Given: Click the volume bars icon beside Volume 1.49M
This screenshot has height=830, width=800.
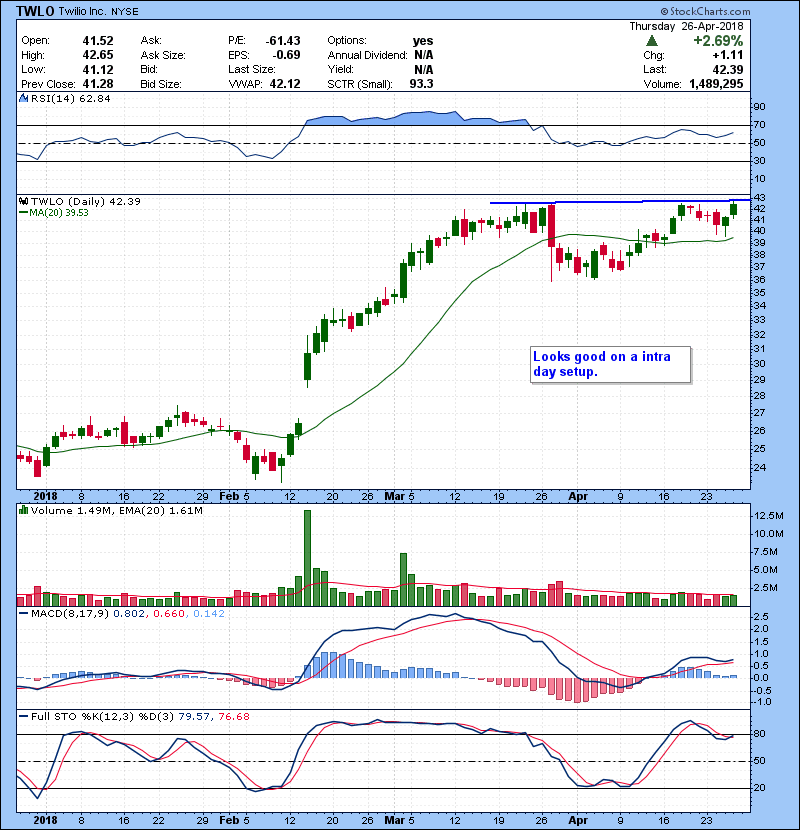Looking at the screenshot, I should [x=23, y=510].
